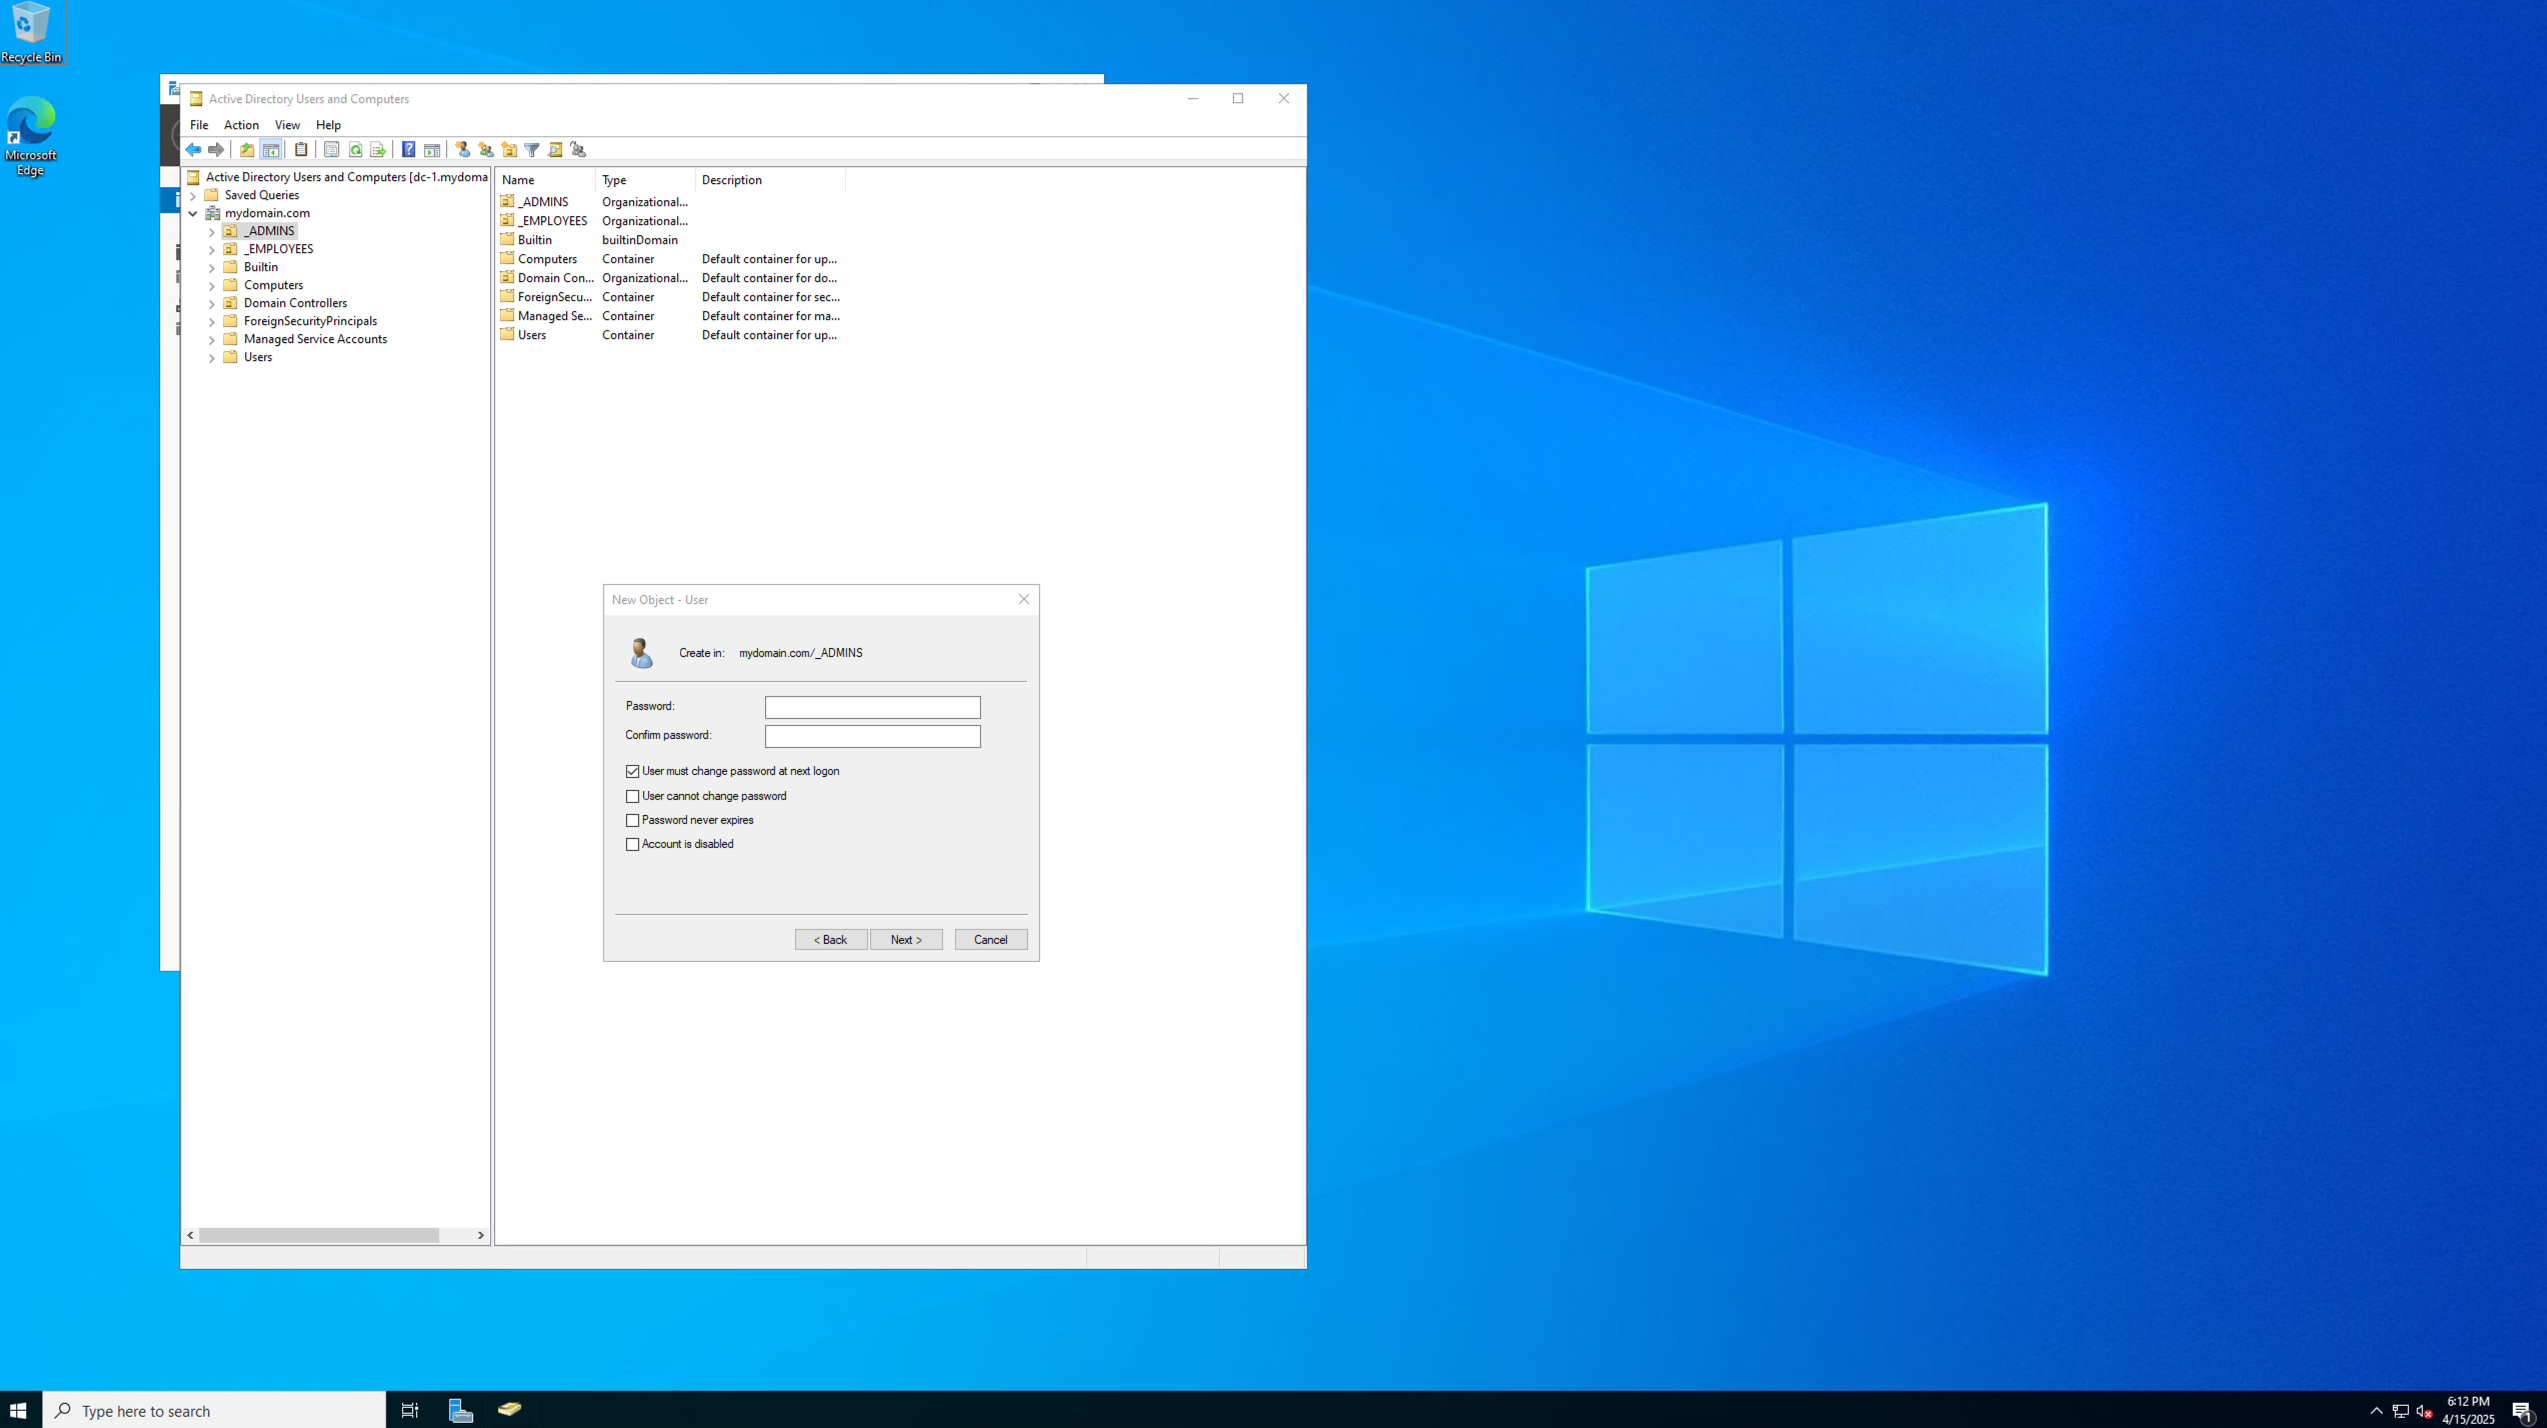Open the View menu
Image resolution: width=2547 pixels, height=1428 pixels.
pos(287,125)
